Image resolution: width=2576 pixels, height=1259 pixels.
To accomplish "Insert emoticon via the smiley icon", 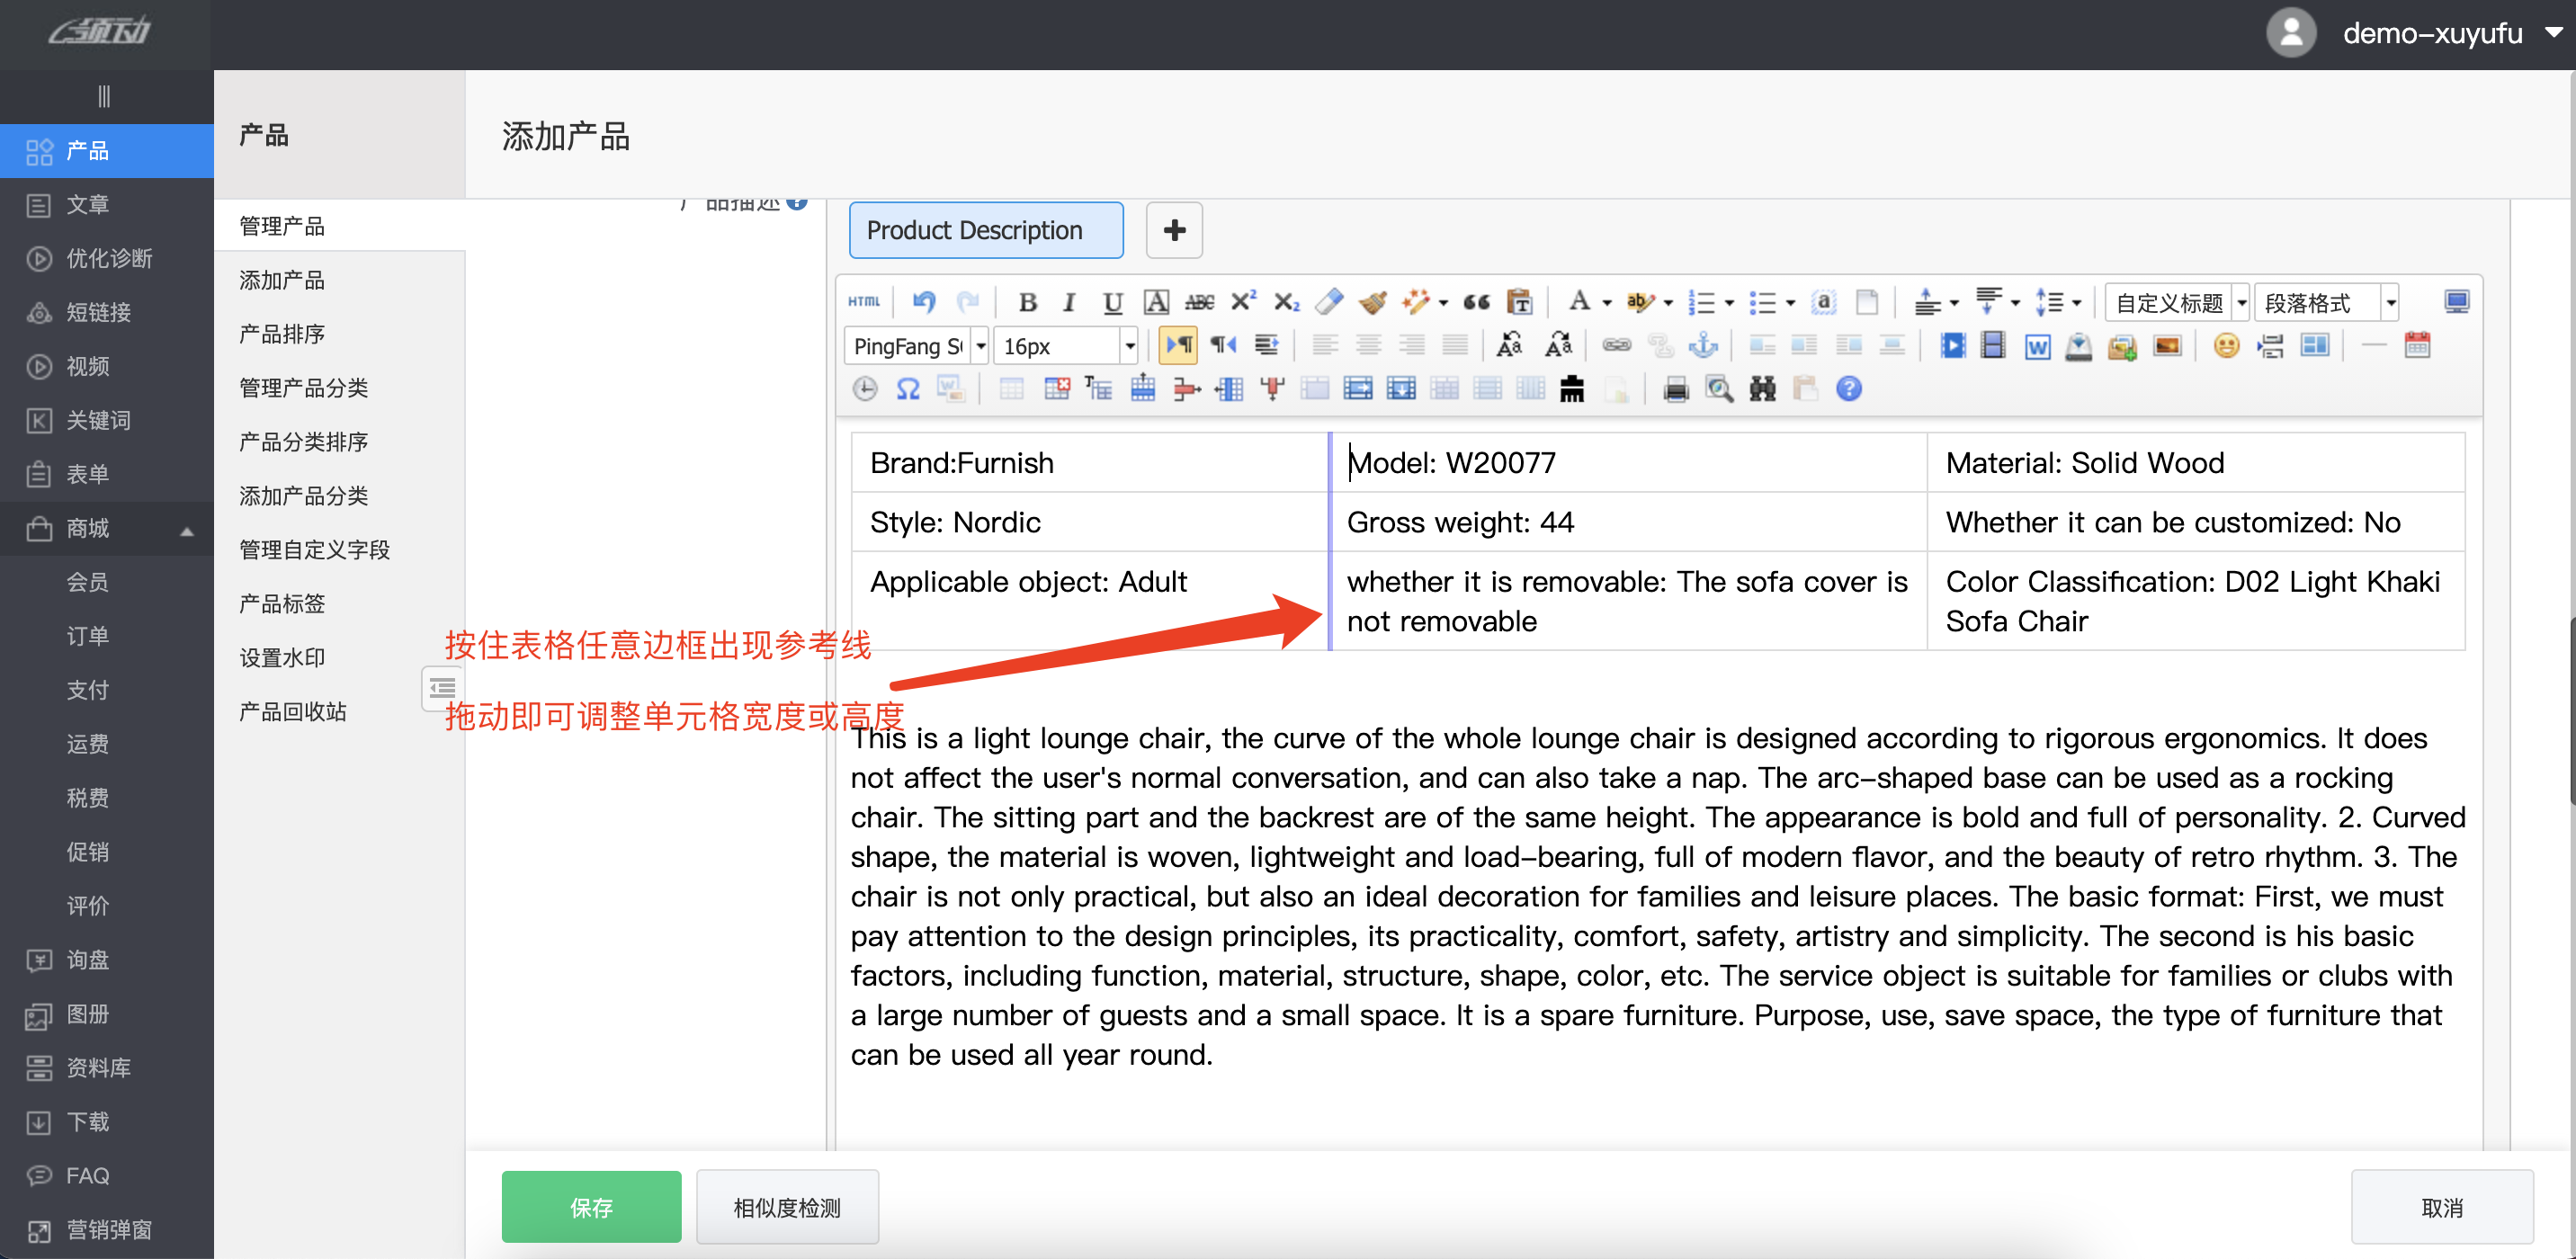I will point(2225,345).
